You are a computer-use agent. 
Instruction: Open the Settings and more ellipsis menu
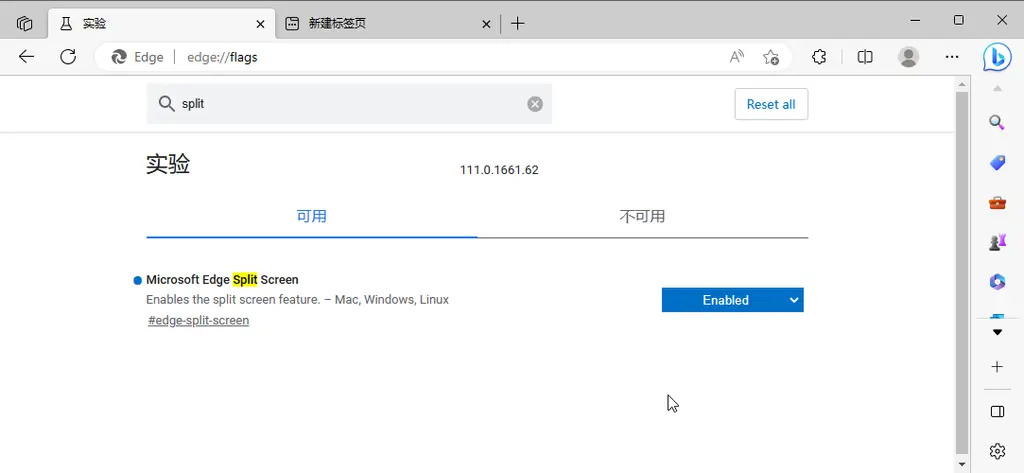tap(952, 57)
